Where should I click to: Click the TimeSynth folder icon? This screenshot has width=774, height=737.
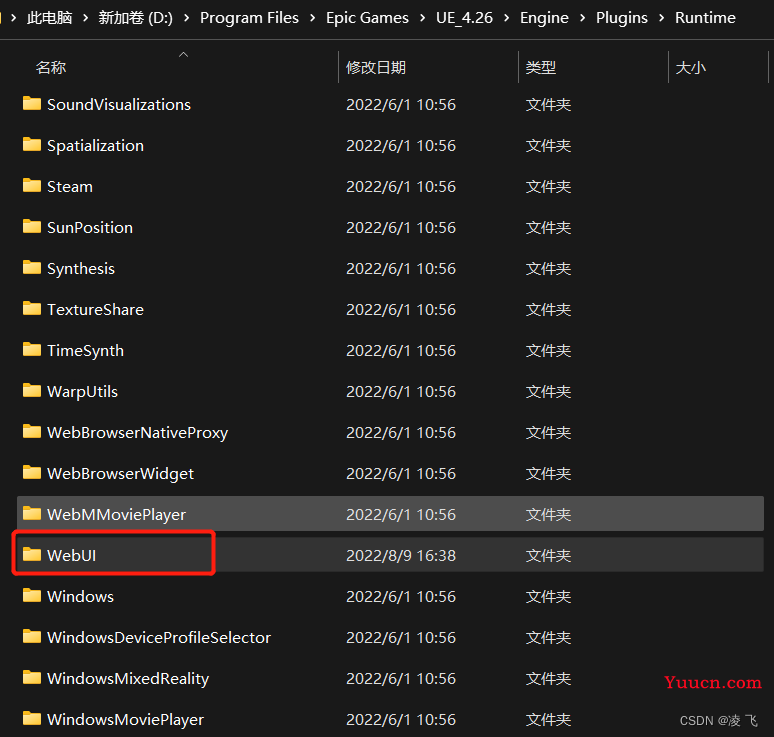(x=32, y=349)
